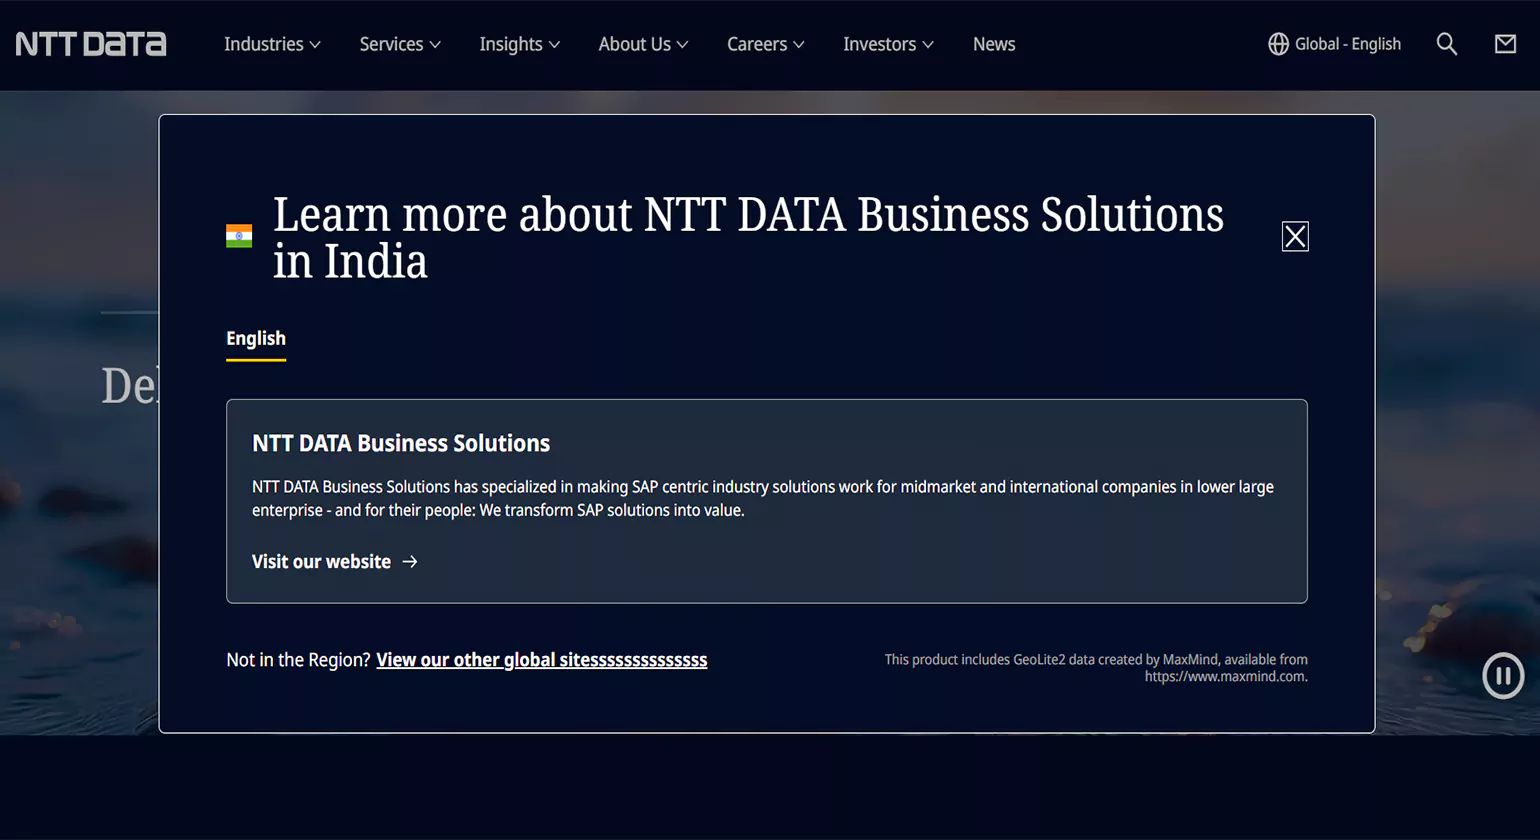The height and width of the screenshot is (840, 1540).
Task: Click the NTT DATA Business Solutions card heading
Action: (401, 443)
